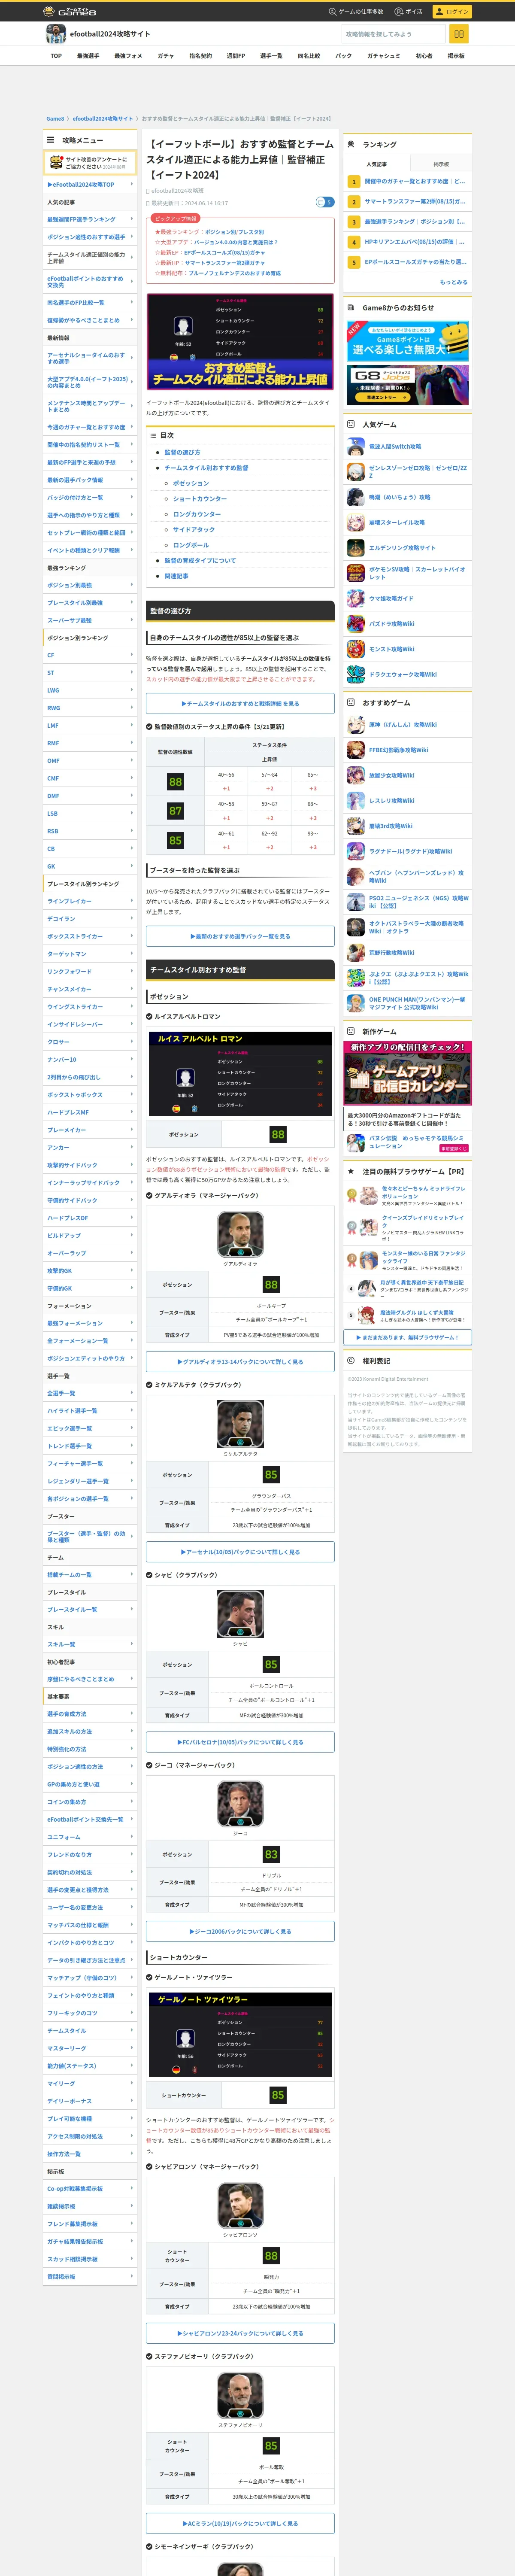Open the ラインブレイカー sidebar link
The height and width of the screenshot is (2576, 515).
click(x=69, y=901)
